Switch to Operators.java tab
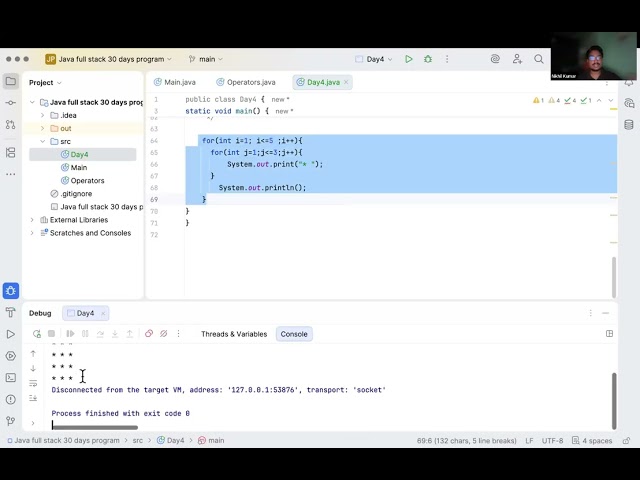The image size is (640, 480). (246, 82)
